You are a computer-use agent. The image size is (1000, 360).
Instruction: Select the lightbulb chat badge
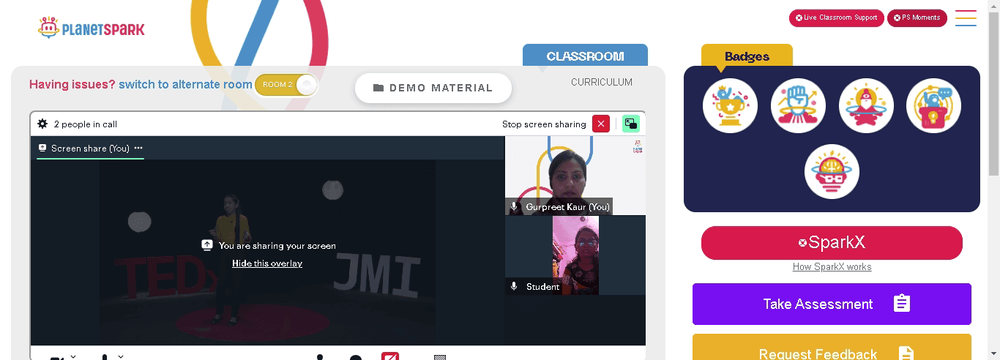click(x=934, y=105)
